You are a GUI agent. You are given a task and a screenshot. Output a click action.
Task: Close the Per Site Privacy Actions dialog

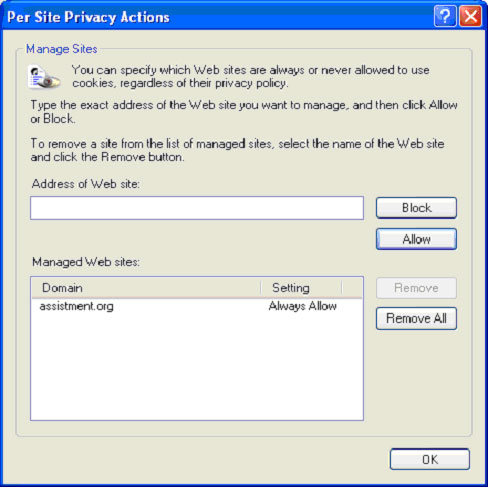(470, 16)
